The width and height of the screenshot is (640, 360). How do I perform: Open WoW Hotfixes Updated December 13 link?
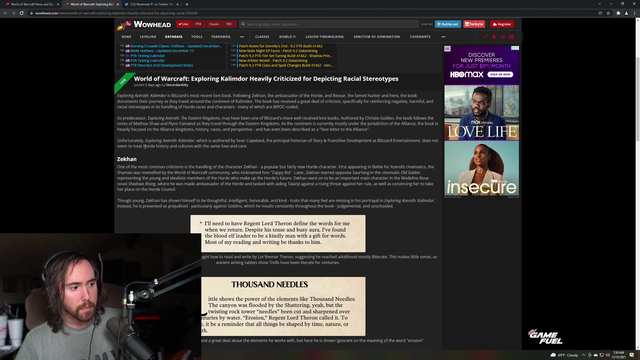(162, 51)
